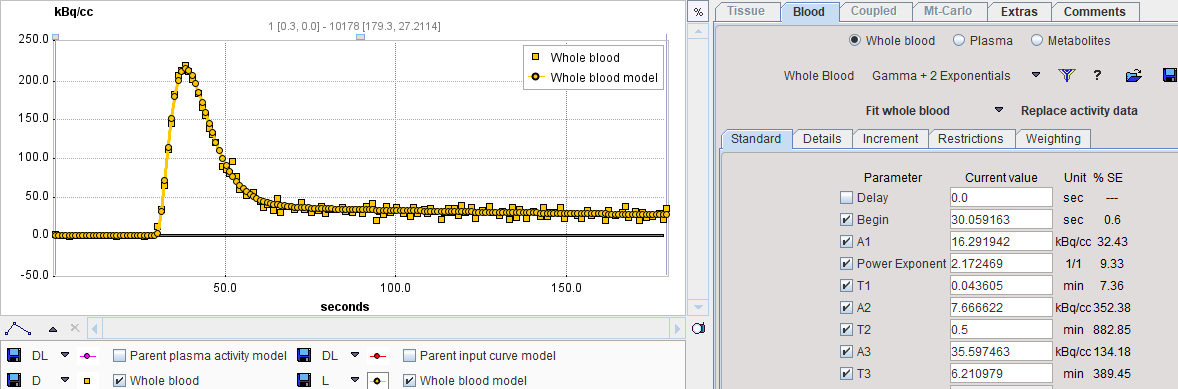Viewport: 1178px width, 389px height.
Task: Open the Restrictions sub-tab
Action: (971, 139)
